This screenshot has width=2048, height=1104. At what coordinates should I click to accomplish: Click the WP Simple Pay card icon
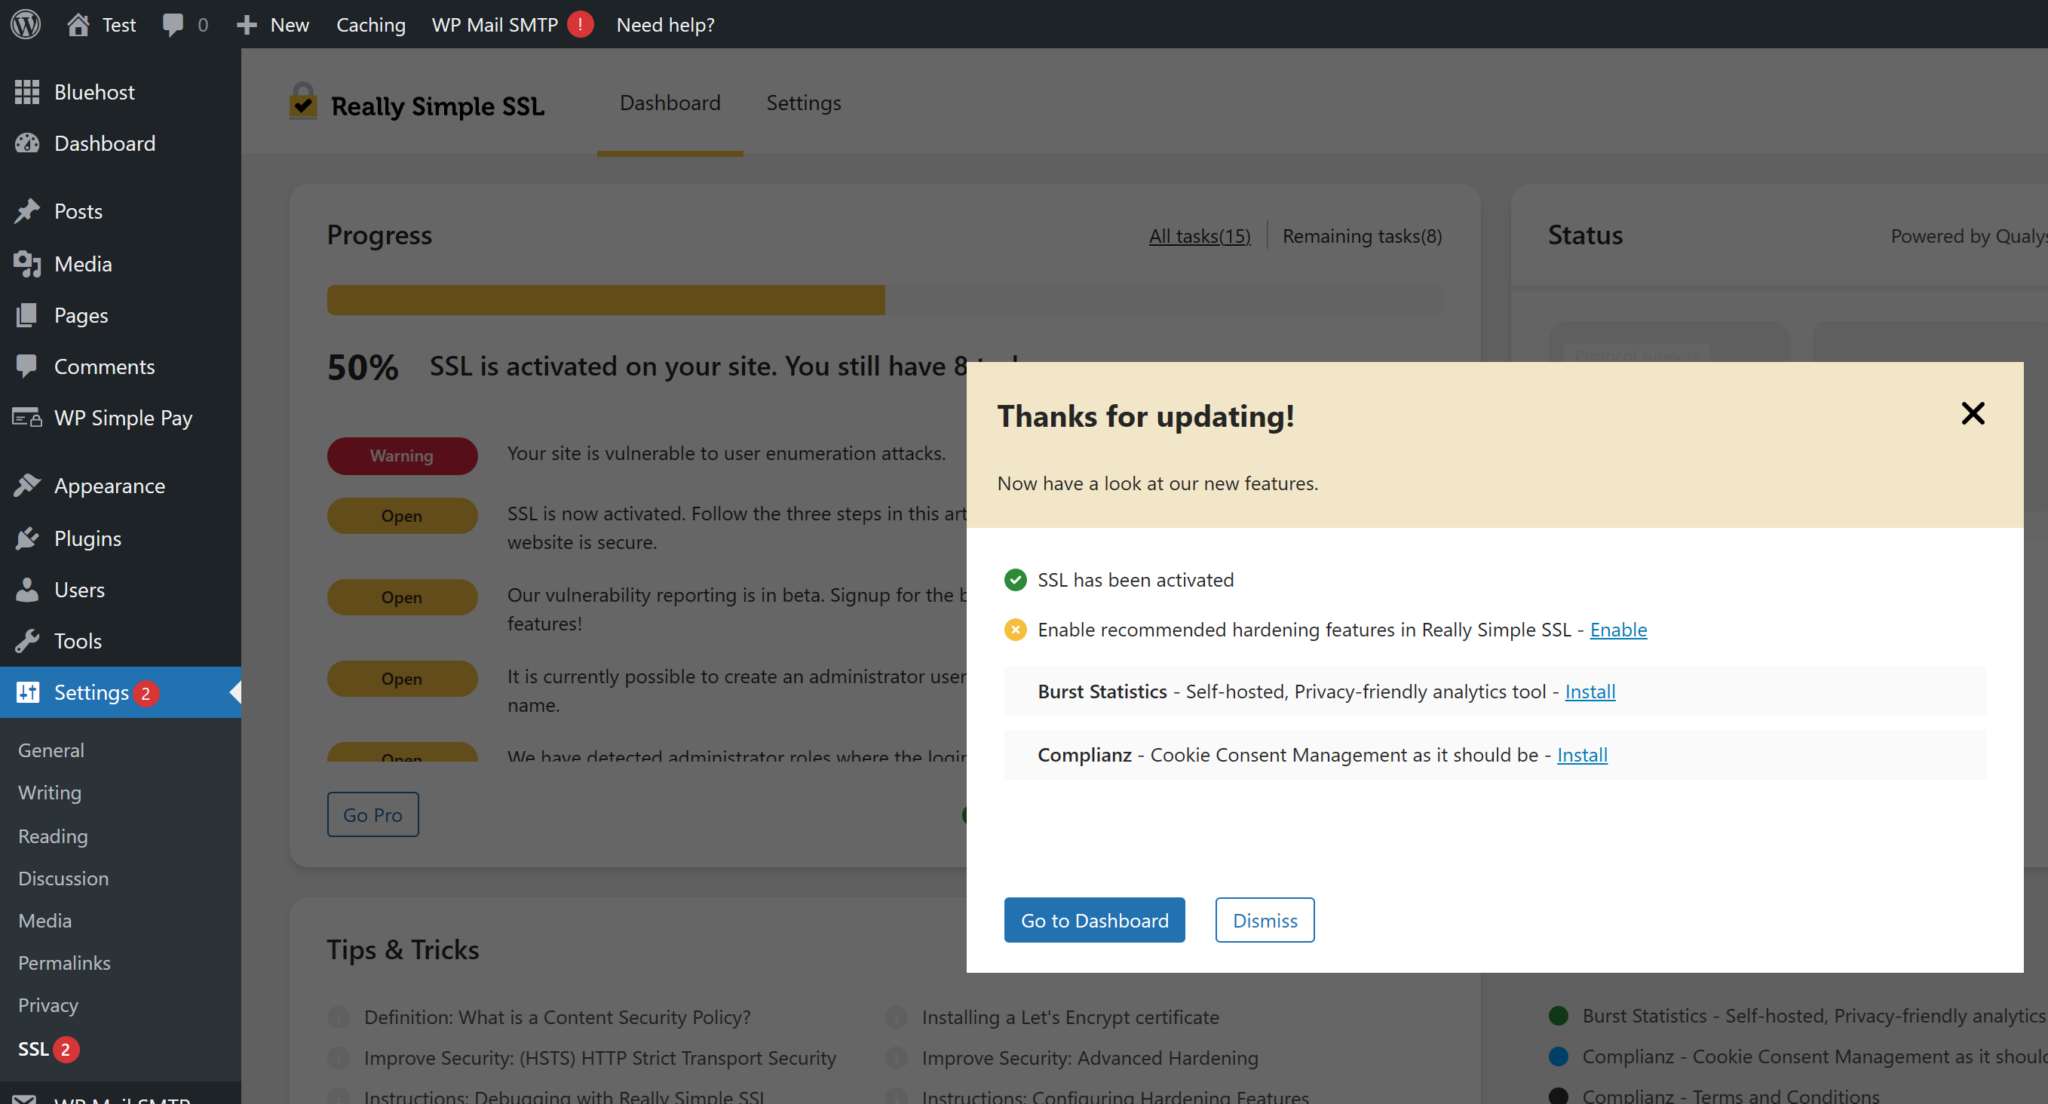[27, 418]
